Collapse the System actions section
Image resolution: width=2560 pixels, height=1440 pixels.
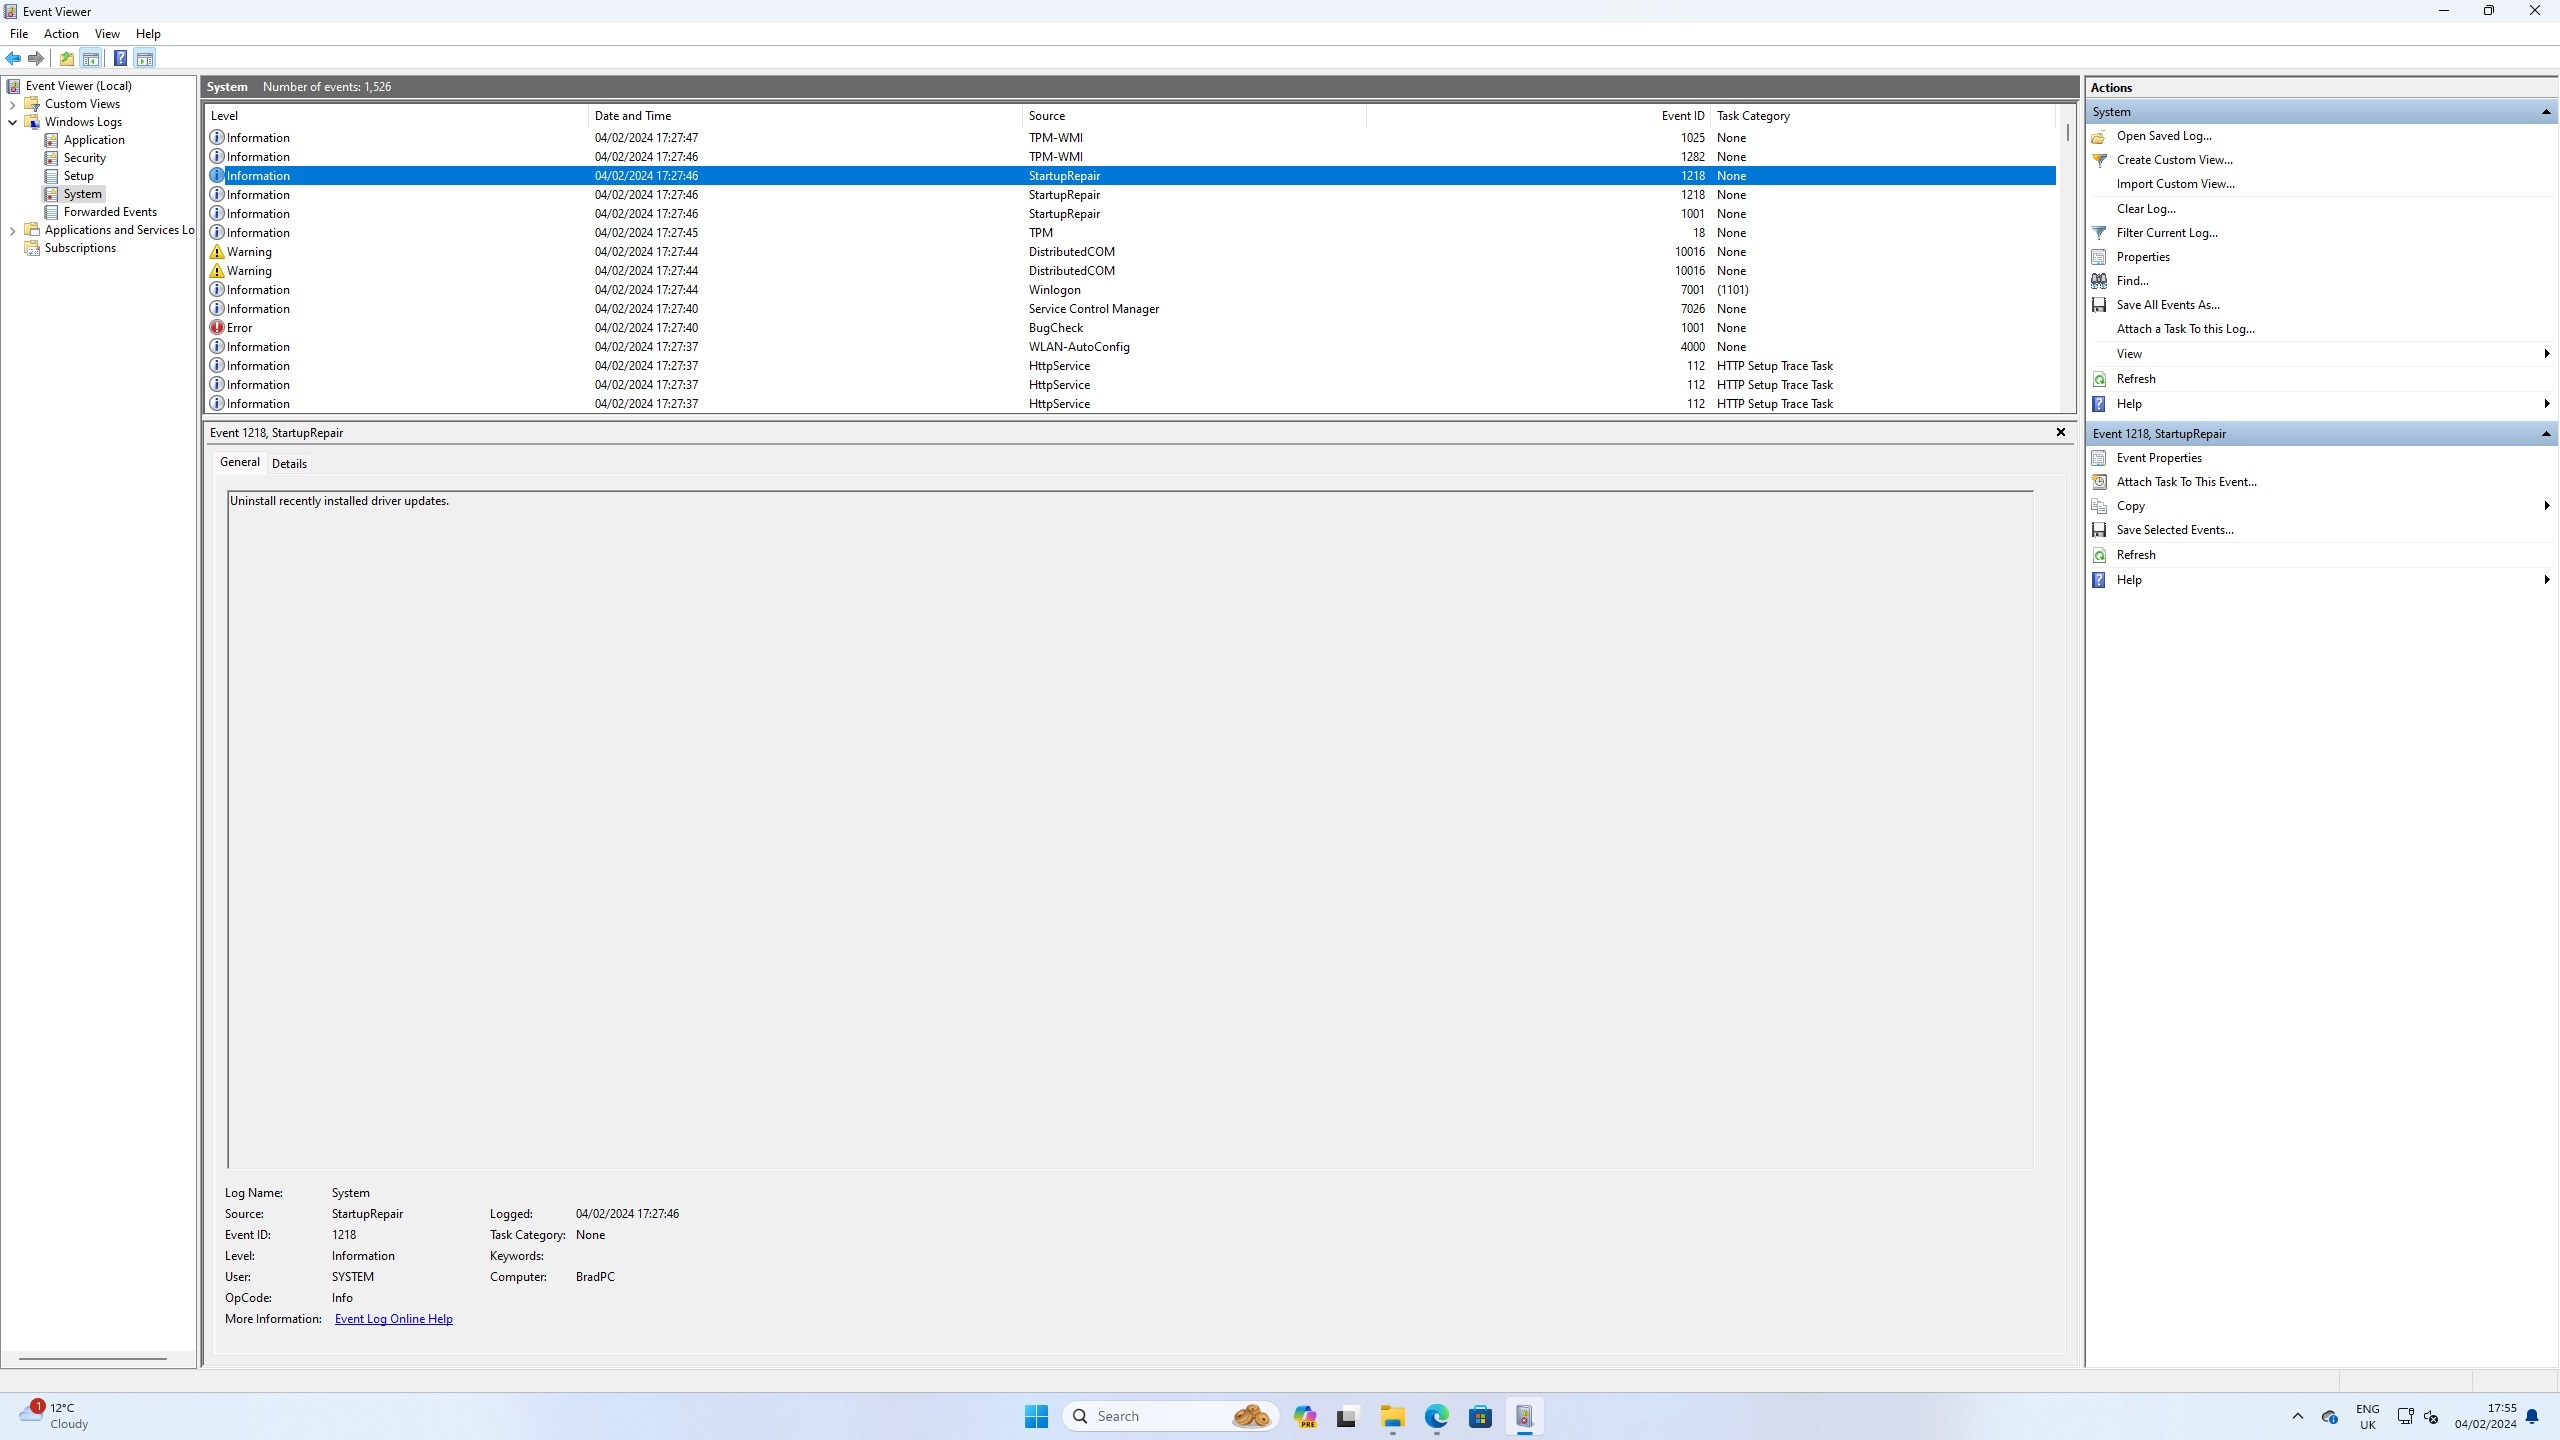[x=2545, y=112]
